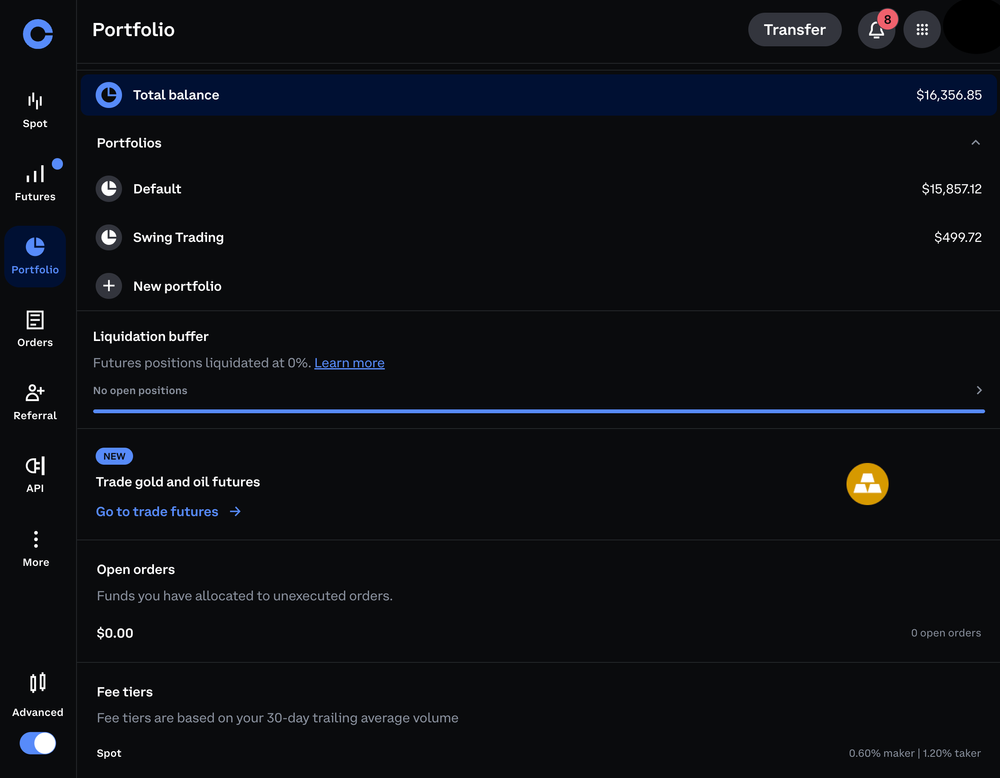Click the Transfer button
This screenshot has height=778, width=1000.
pos(795,30)
